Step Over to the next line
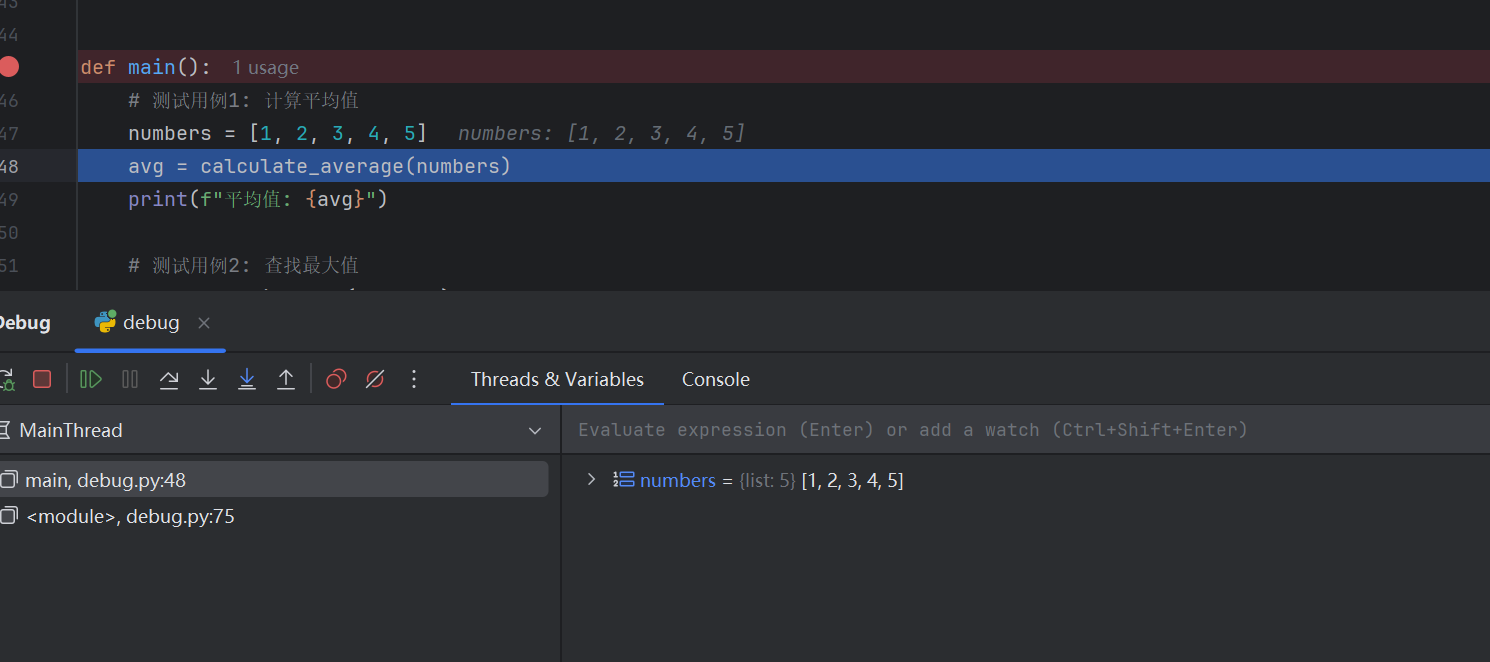Screen dimensions: 1490x662 (169, 379)
